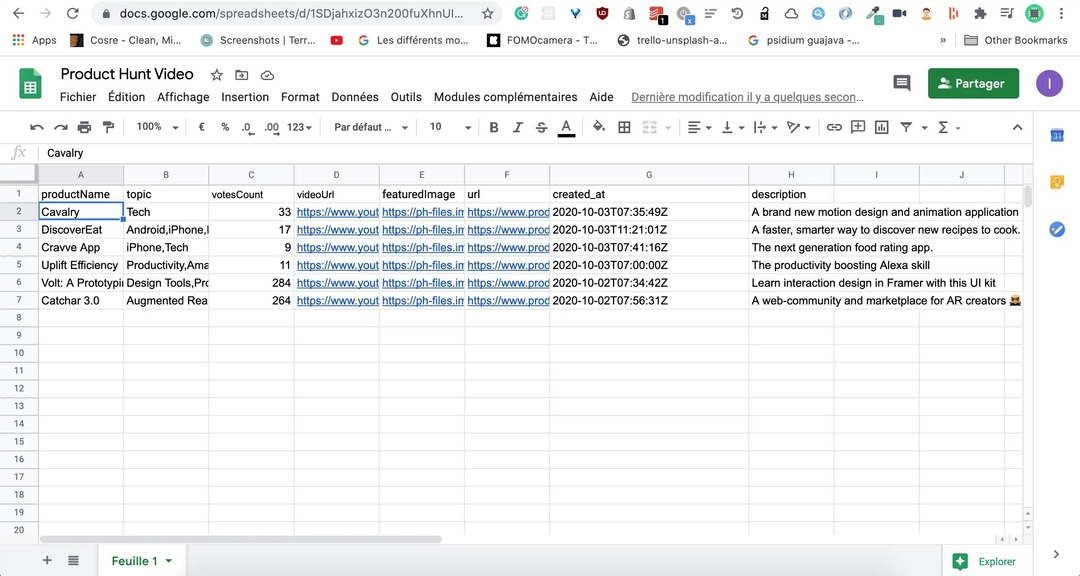The height and width of the screenshot is (576, 1080).
Task: Insert a comment from the toolbar
Action: tap(858, 127)
